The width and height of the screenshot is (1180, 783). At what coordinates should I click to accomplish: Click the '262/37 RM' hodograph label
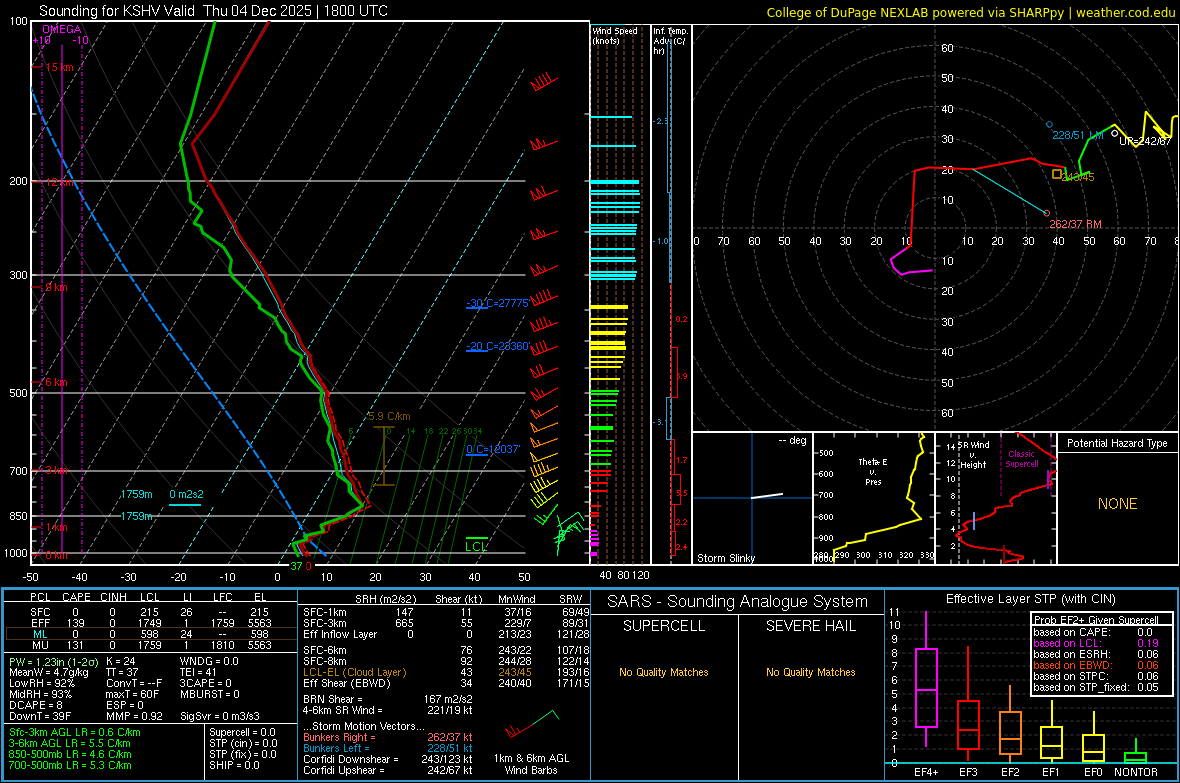point(1075,224)
